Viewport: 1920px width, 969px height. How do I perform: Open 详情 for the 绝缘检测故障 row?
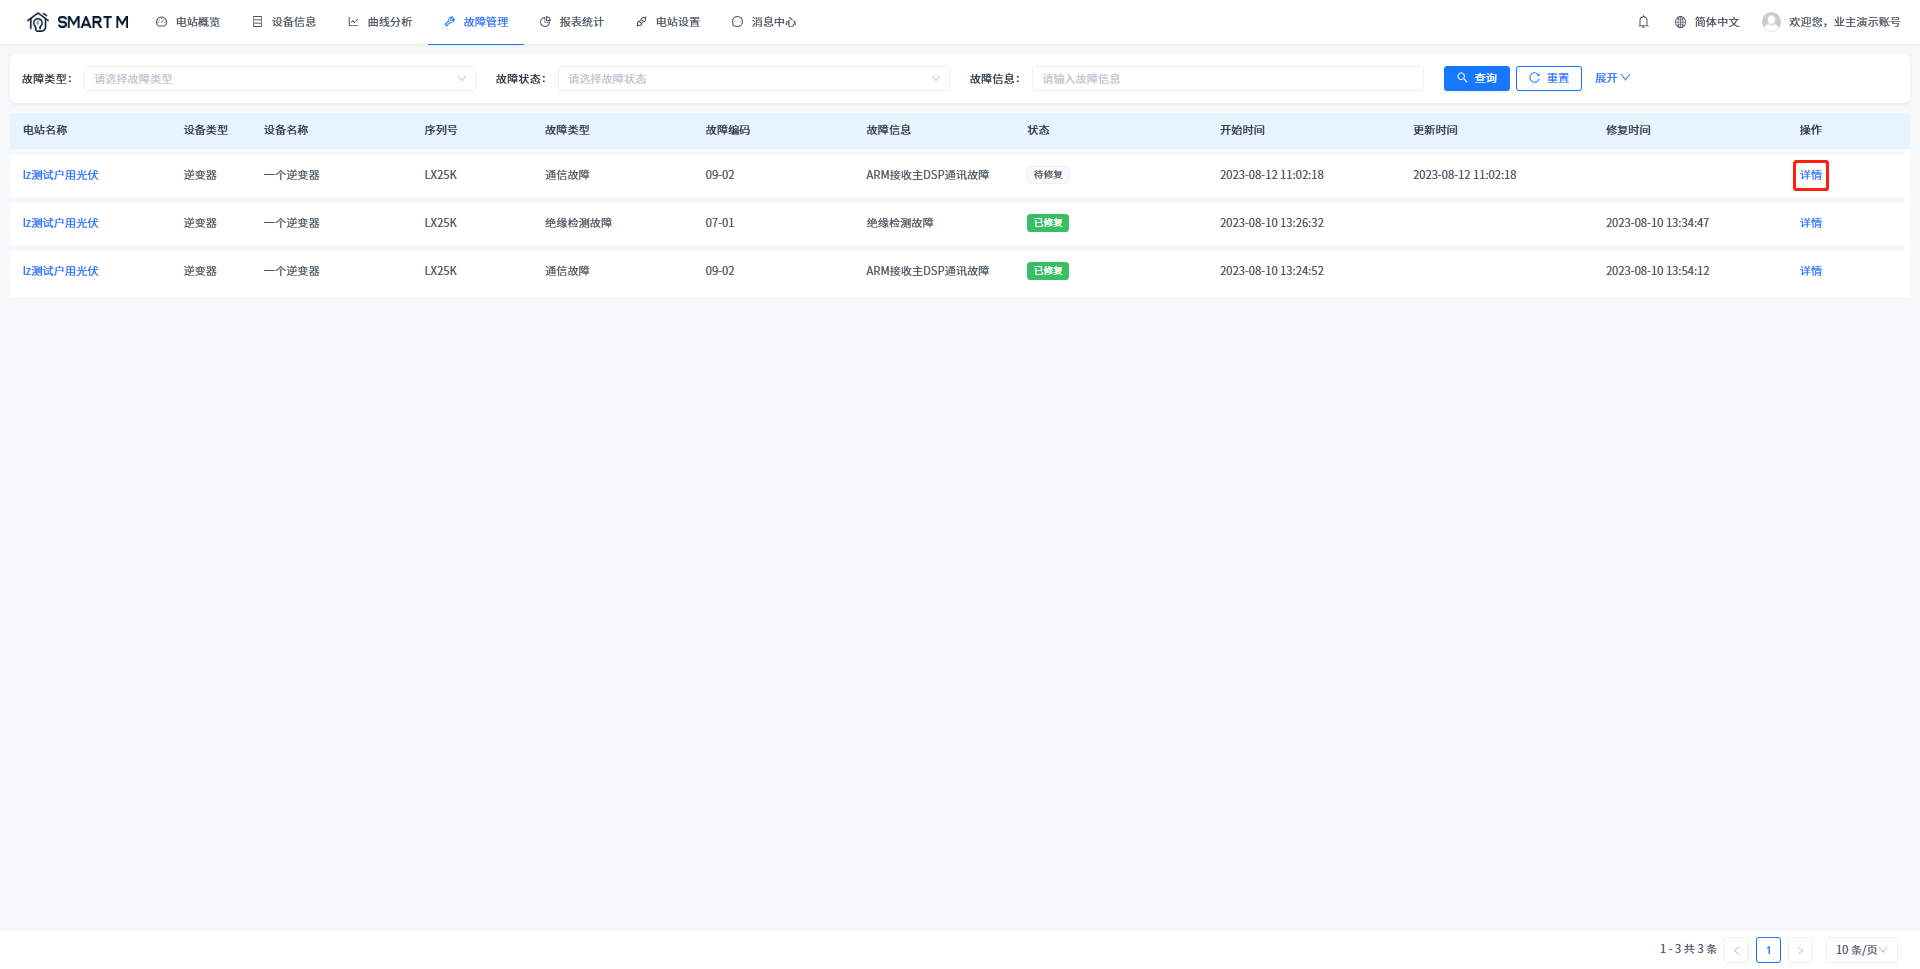pos(1810,223)
